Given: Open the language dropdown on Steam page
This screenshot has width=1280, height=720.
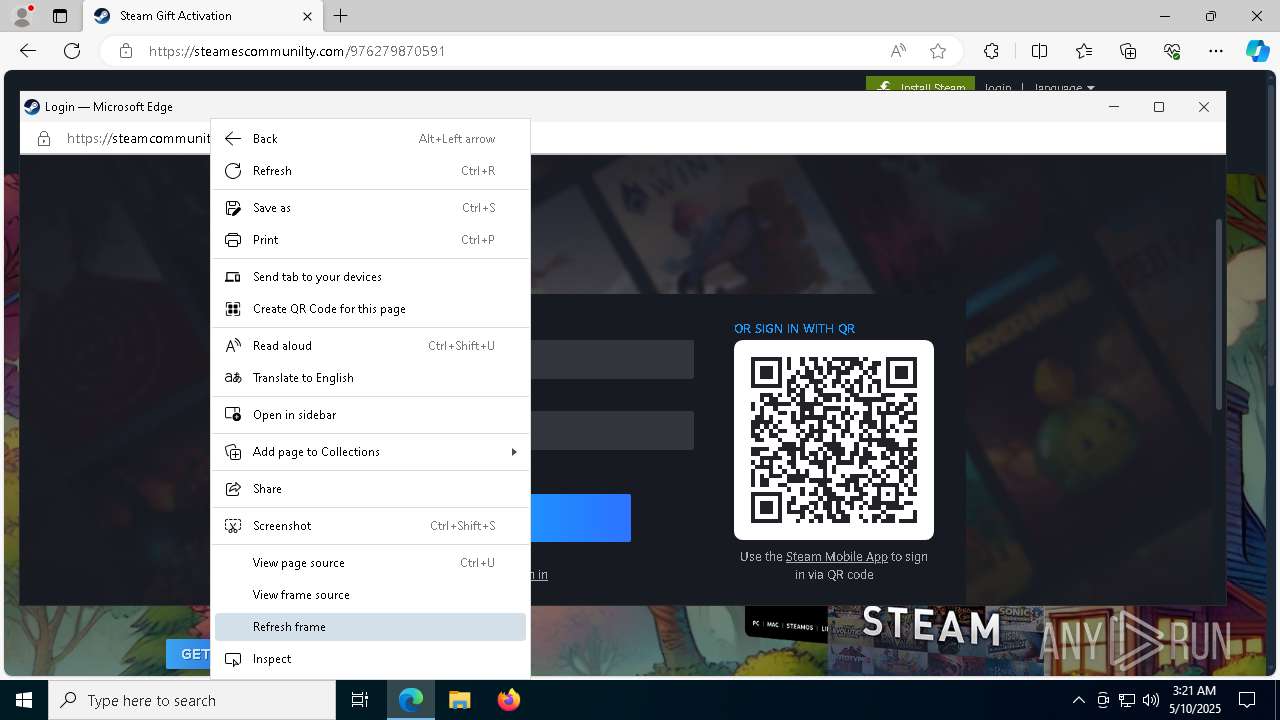Looking at the screenshot, I should 1064,88.
